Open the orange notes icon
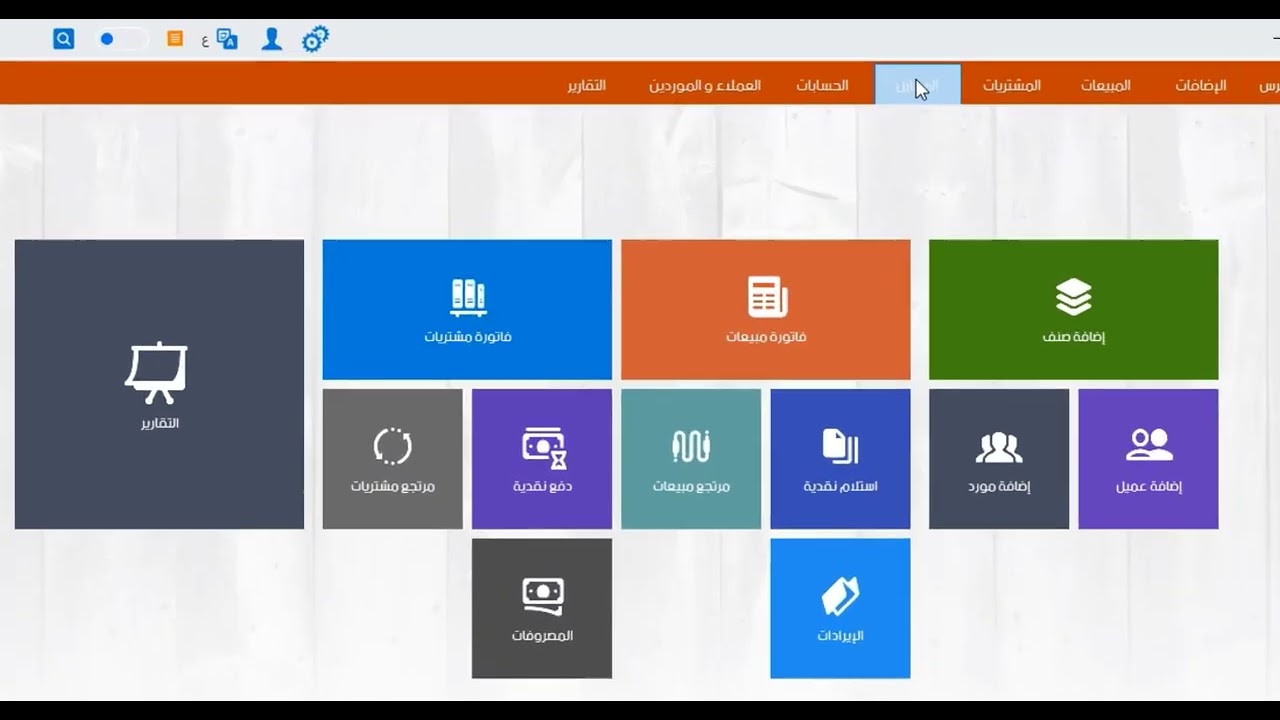This screenshot has width=1280, height=720. (x=175, y=38)
